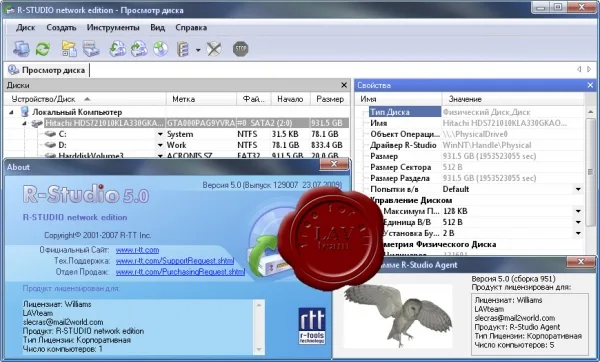
Task: Click the Hitachi hard drive icon
Action: pos(37,123)
